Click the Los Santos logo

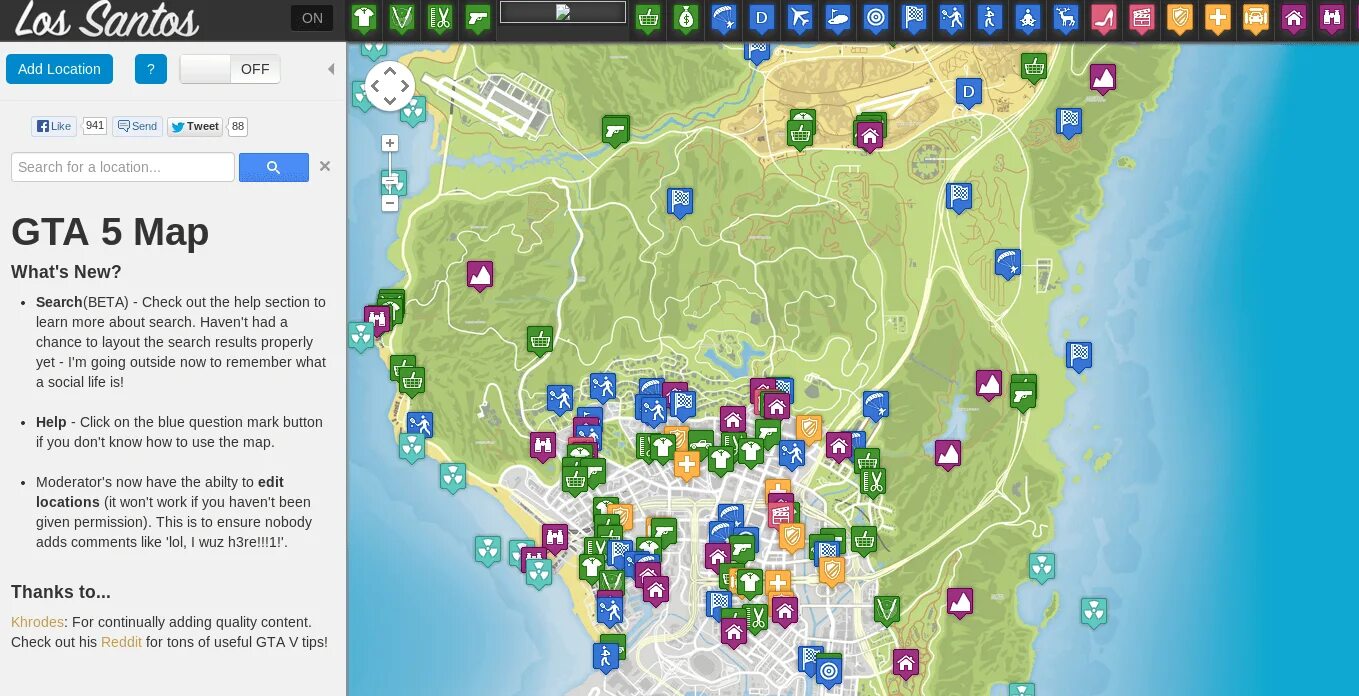[x=107, y=19]
